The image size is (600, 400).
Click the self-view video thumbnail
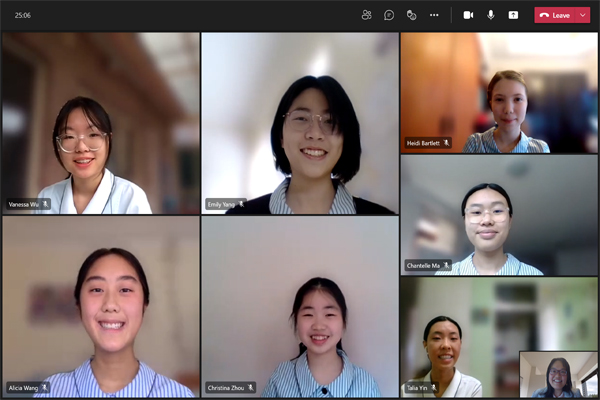[558, 375]
